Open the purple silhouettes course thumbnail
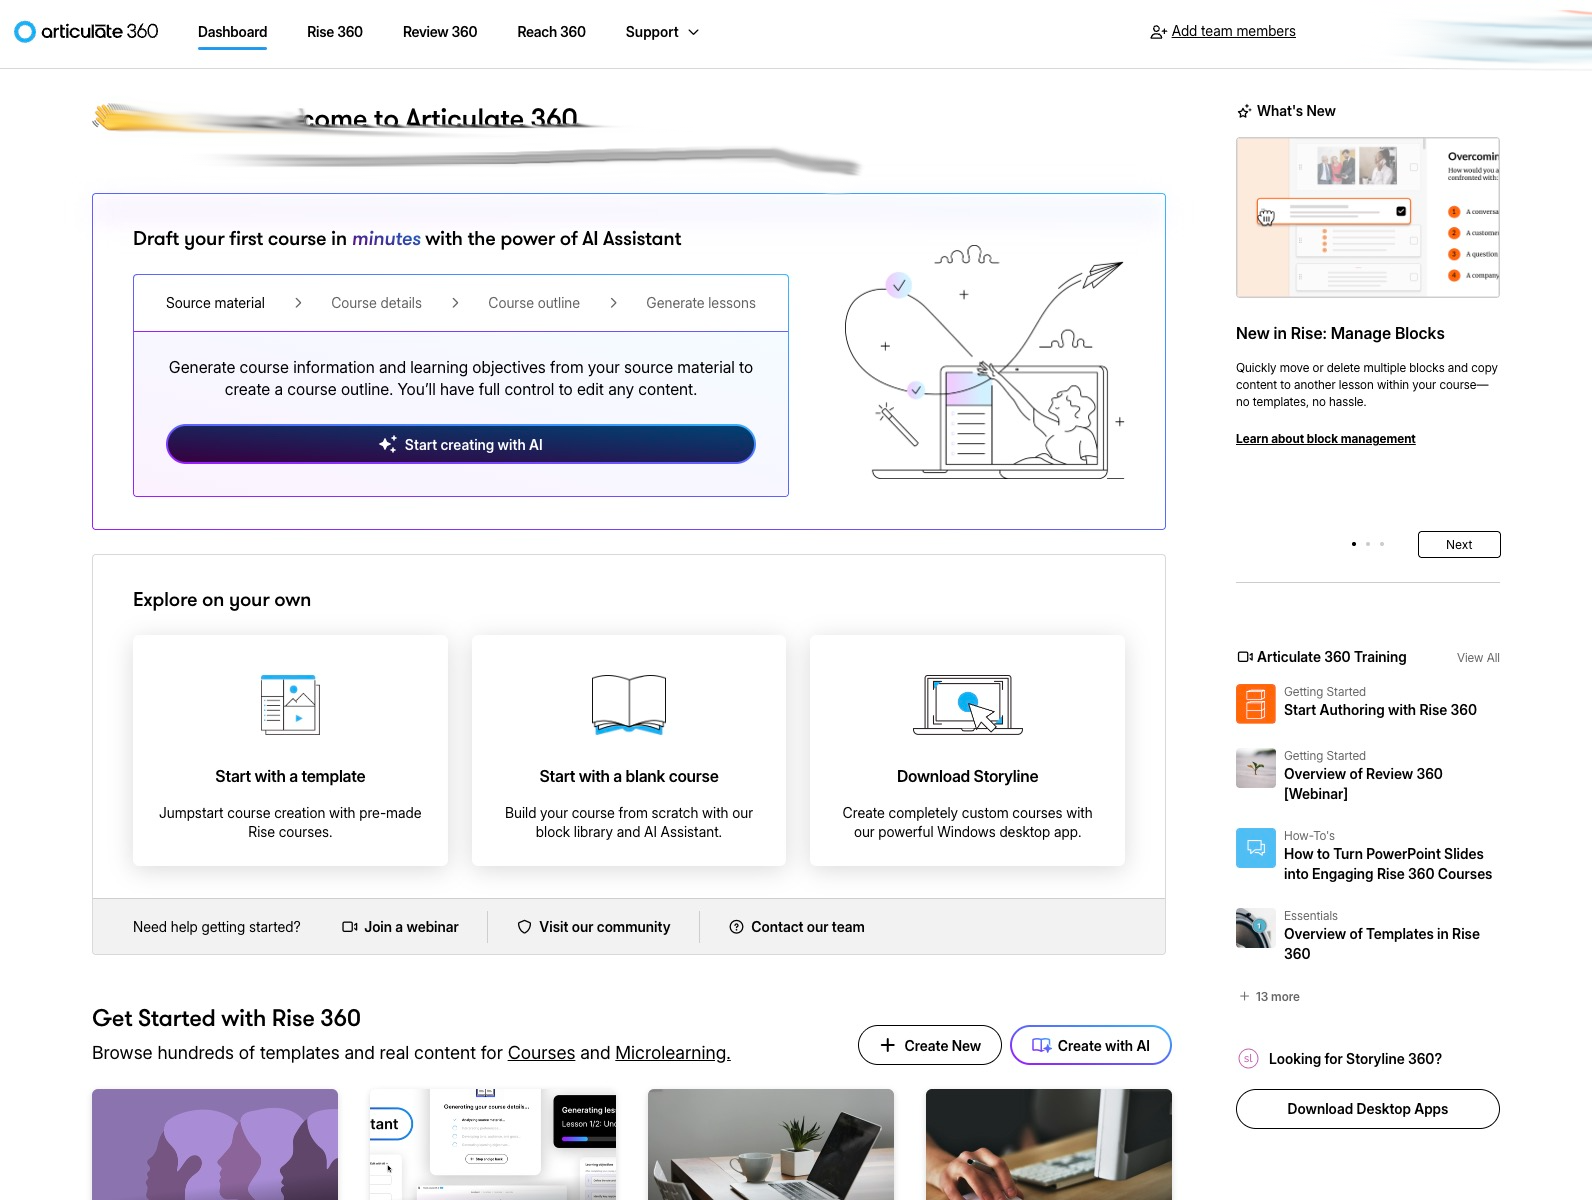Screen dimensions: 1592x1200 click(x=215, y=1144)
